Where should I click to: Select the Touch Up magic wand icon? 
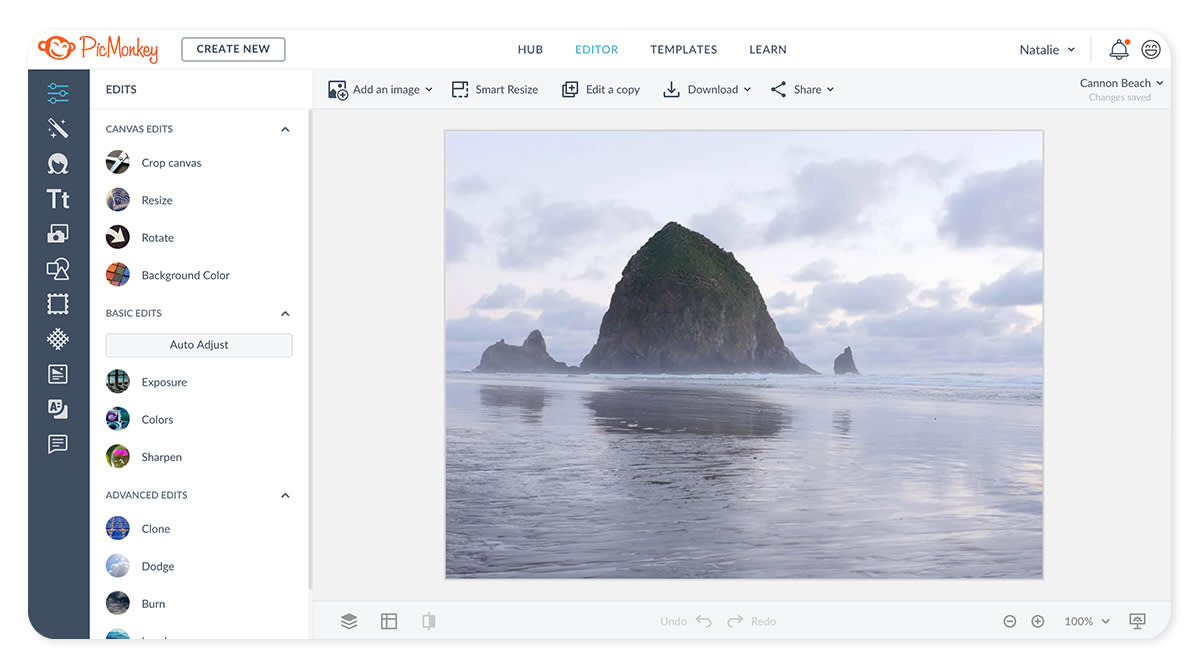tap(58, 128)
